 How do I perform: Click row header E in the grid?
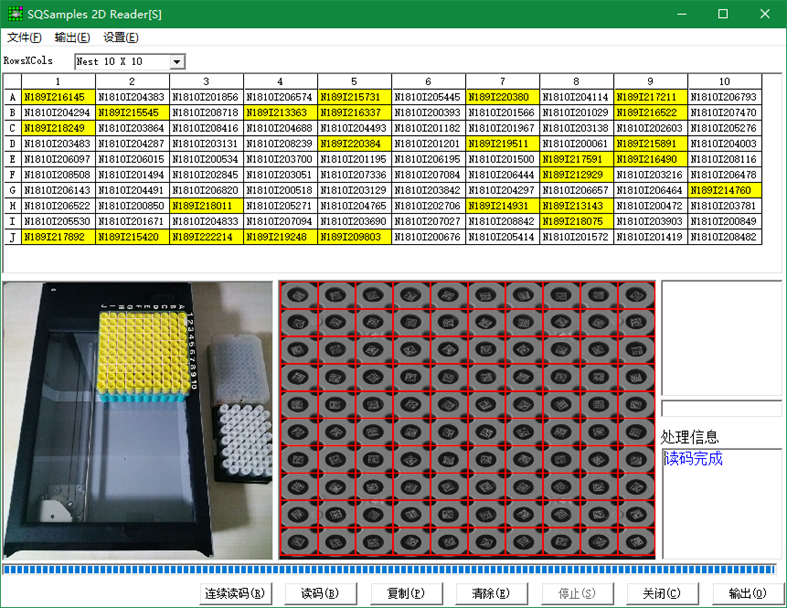pyautogui.click(x=12, y=159)
